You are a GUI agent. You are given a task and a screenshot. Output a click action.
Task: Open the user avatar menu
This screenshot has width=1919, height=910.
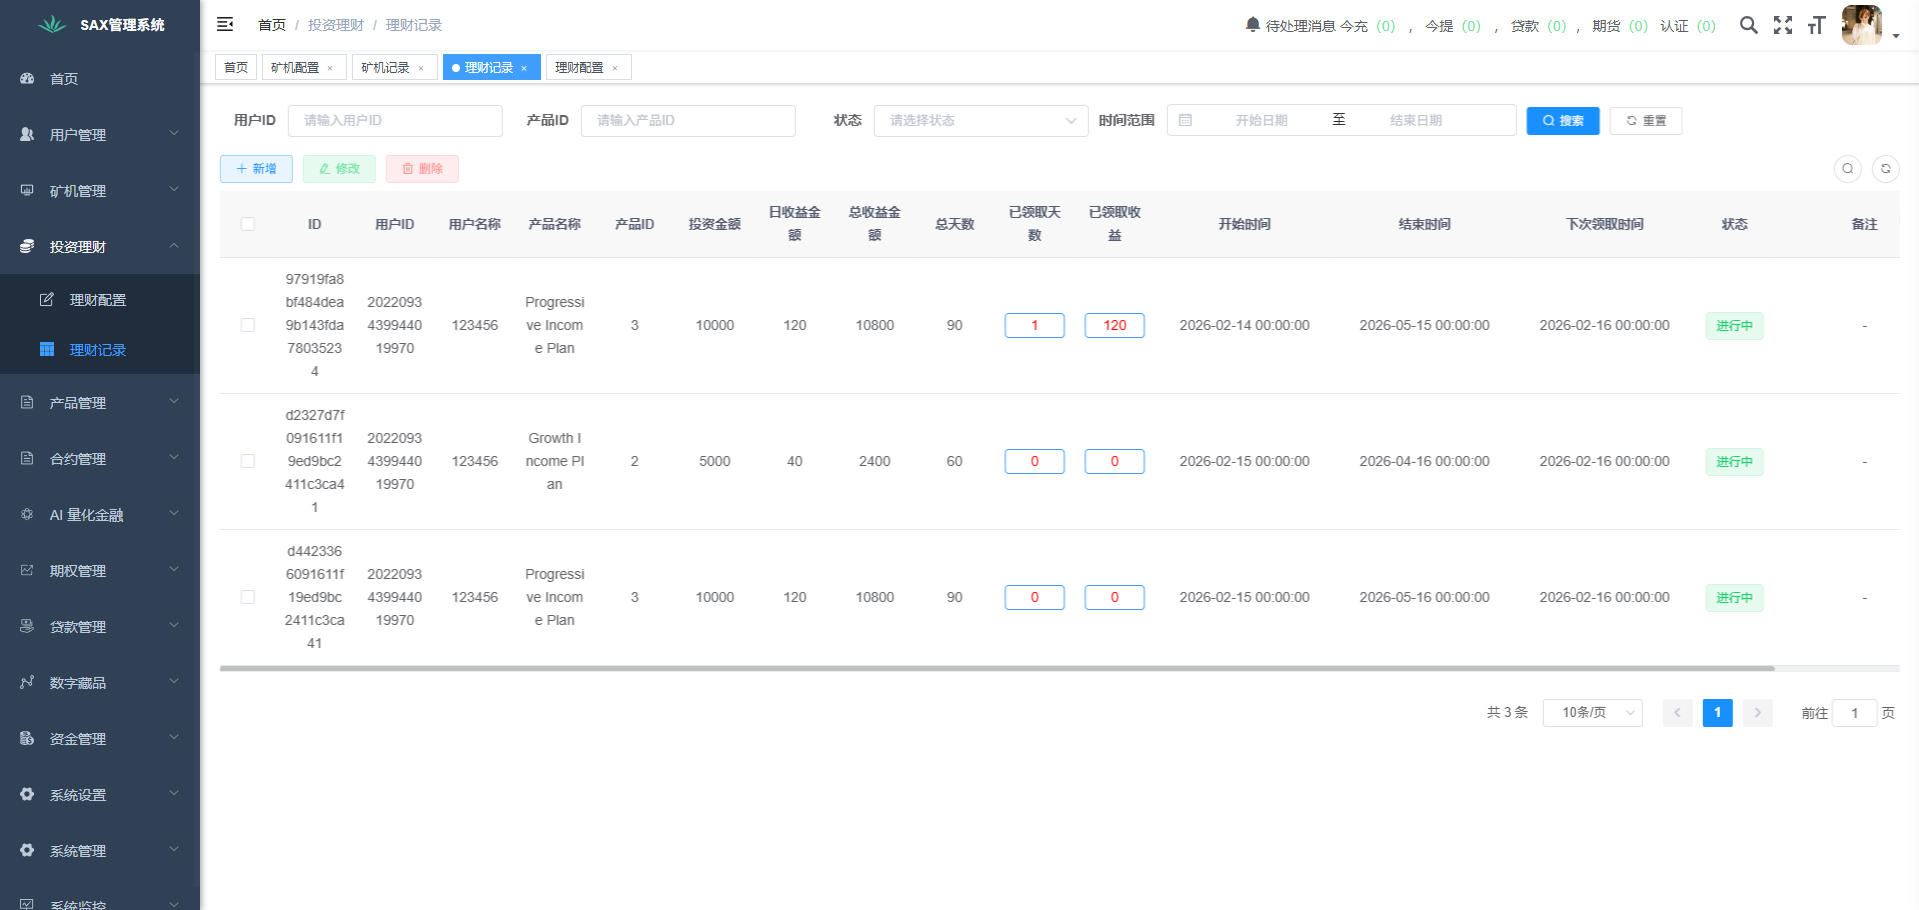pyautogui.click(x=1862, y=25)
